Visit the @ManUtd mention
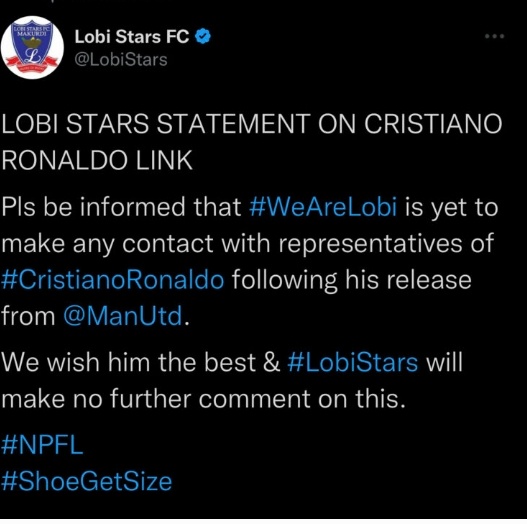Viewport: 527px width, 524px height. (123, 316)
